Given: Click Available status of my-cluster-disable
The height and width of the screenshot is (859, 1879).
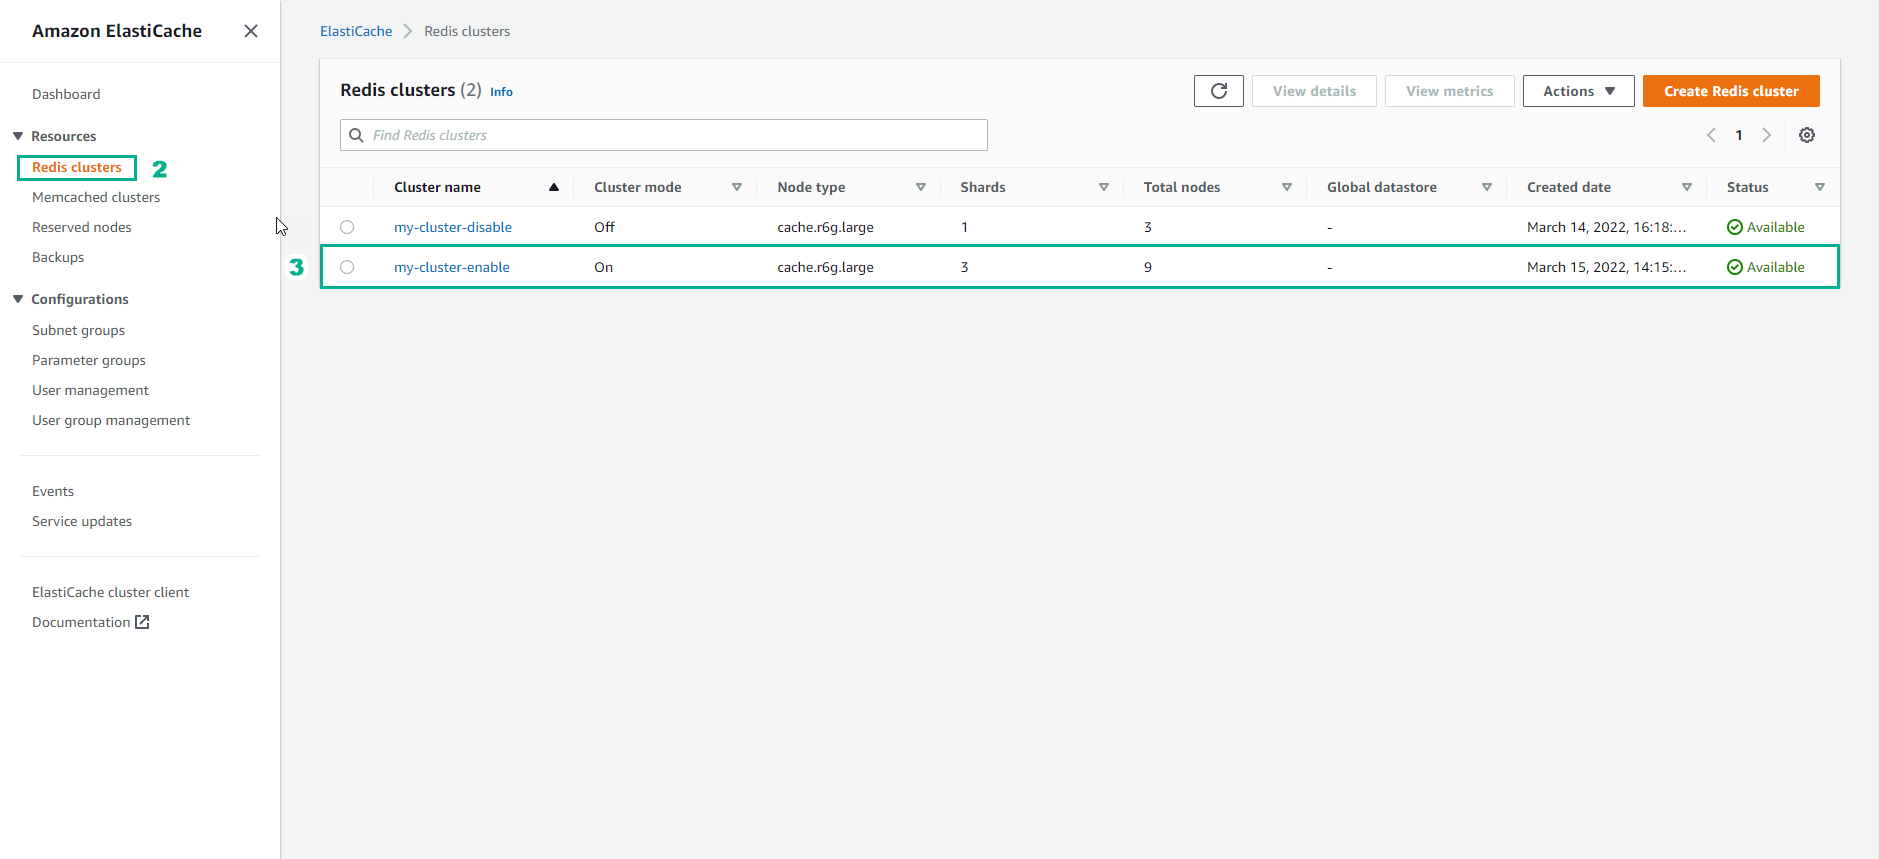Looking at the screenshot, I should point(1766,227).
